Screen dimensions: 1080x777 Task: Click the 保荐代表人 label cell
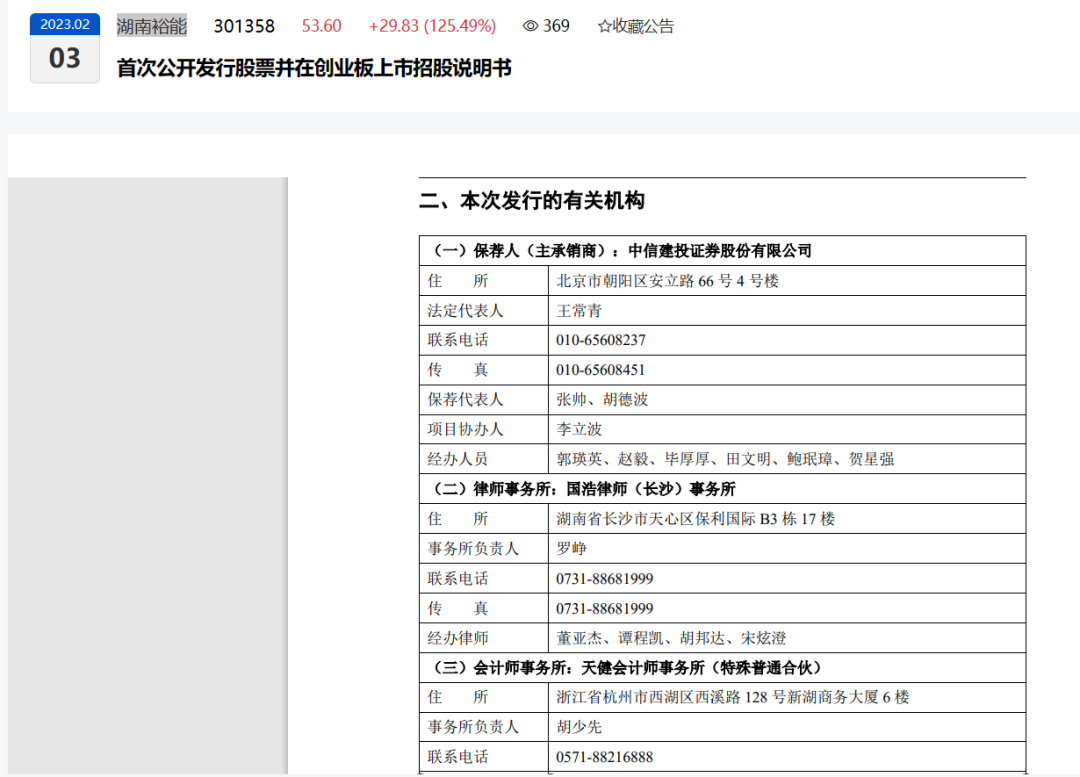click(484, 400)
